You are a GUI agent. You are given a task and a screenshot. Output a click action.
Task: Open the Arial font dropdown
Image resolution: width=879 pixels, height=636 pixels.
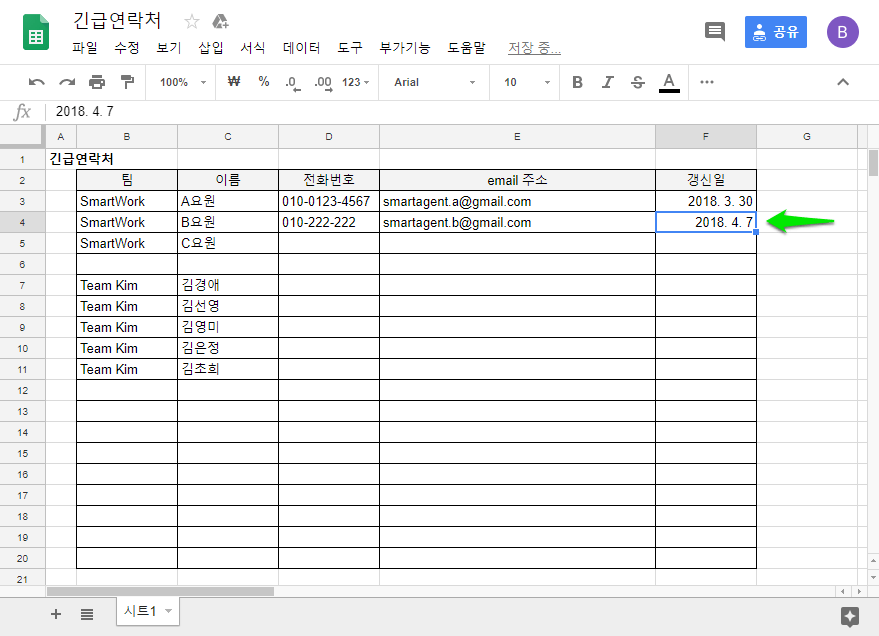[430, 82]
